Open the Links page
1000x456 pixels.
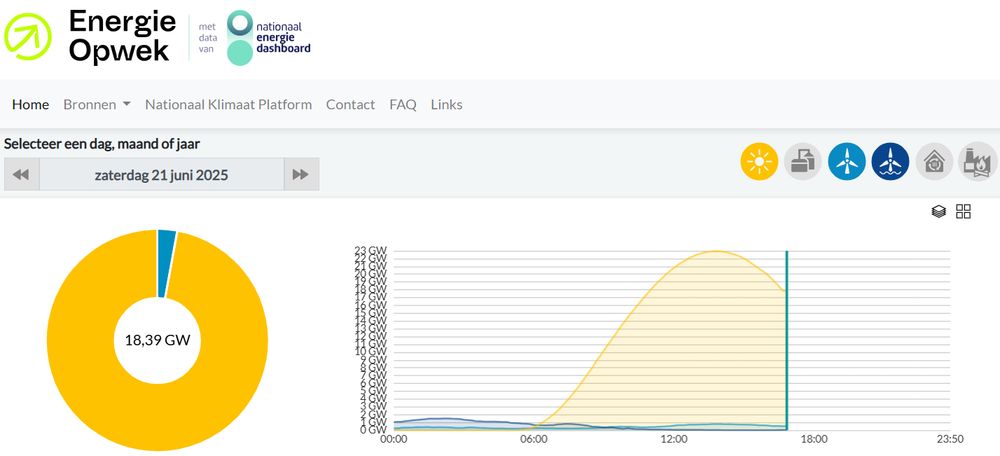tap(446, 105)
